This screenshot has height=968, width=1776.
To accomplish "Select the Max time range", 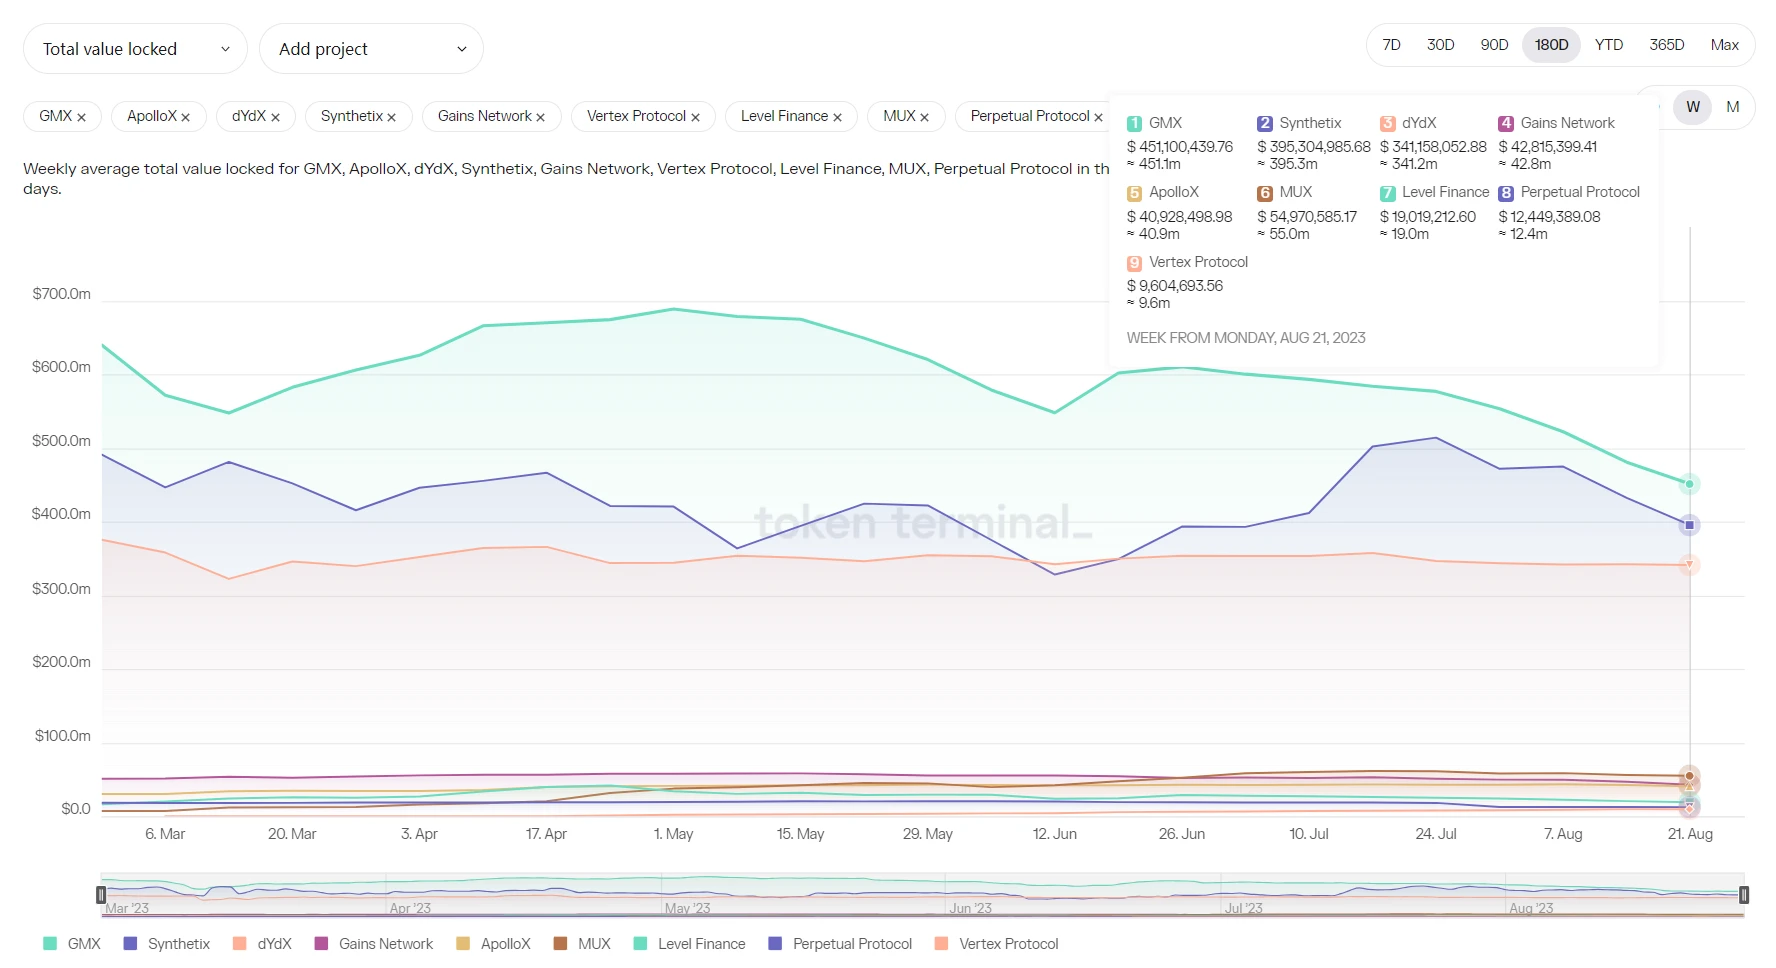I will click(1724, 45).
